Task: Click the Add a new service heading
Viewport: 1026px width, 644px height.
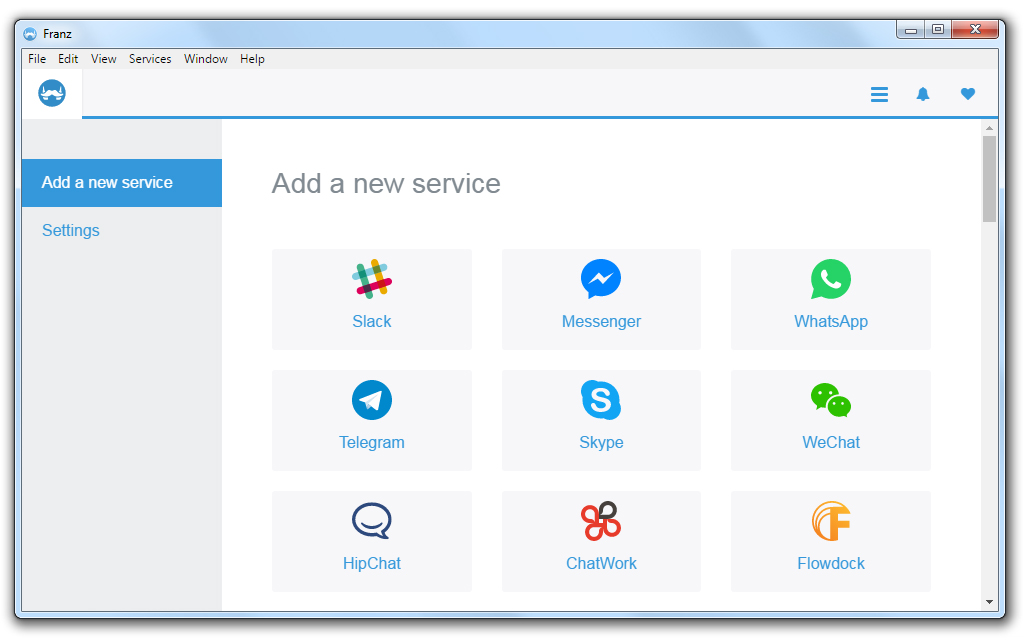Action: 386,183
